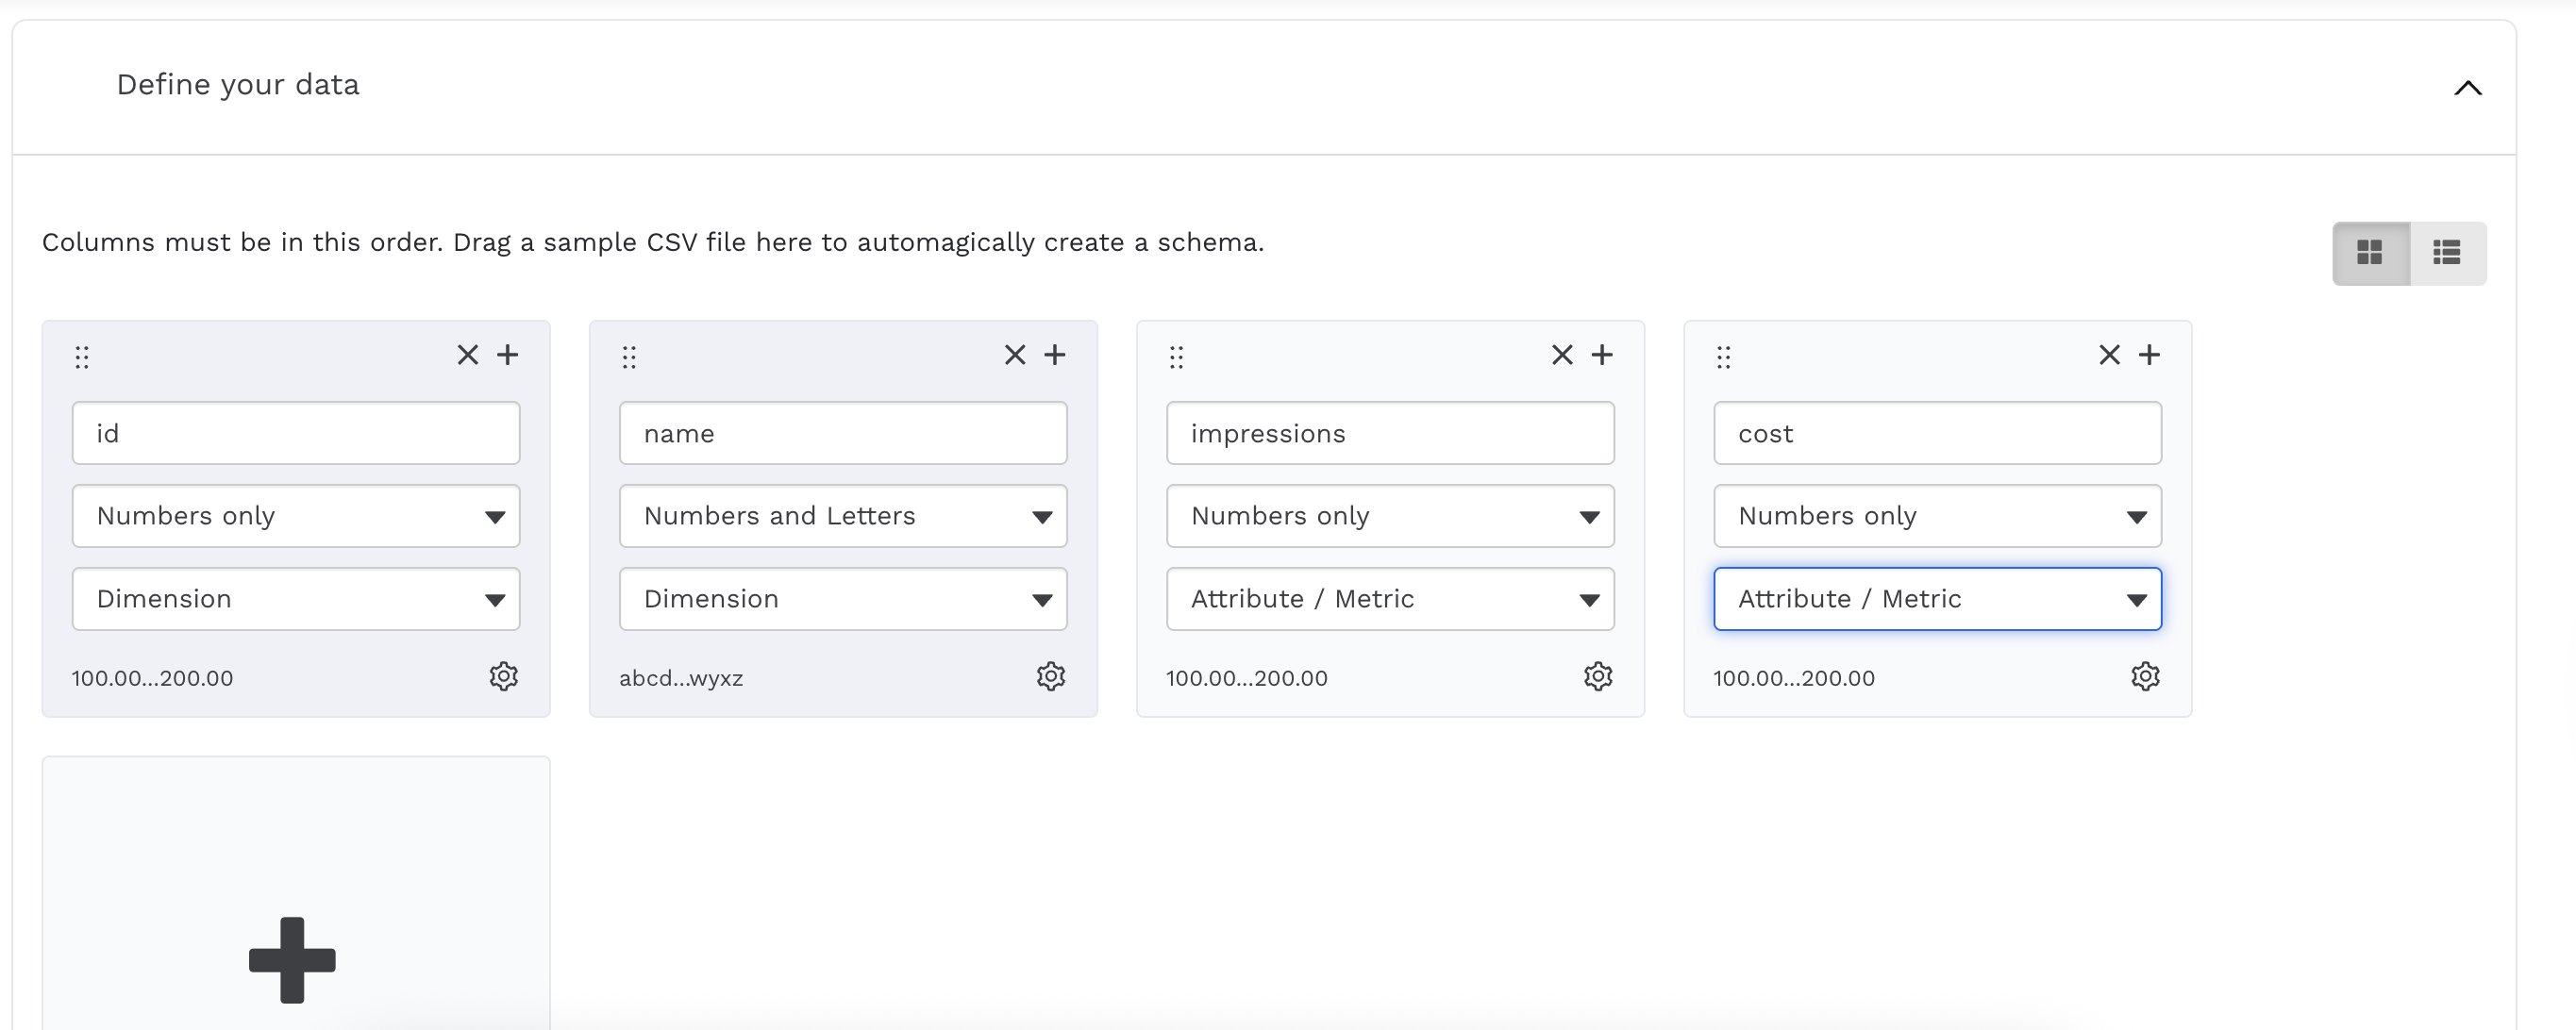Open cost column Attribute / Metric dropdown
This screenshot has height=1030, width=2576.
click(1936, 599)
